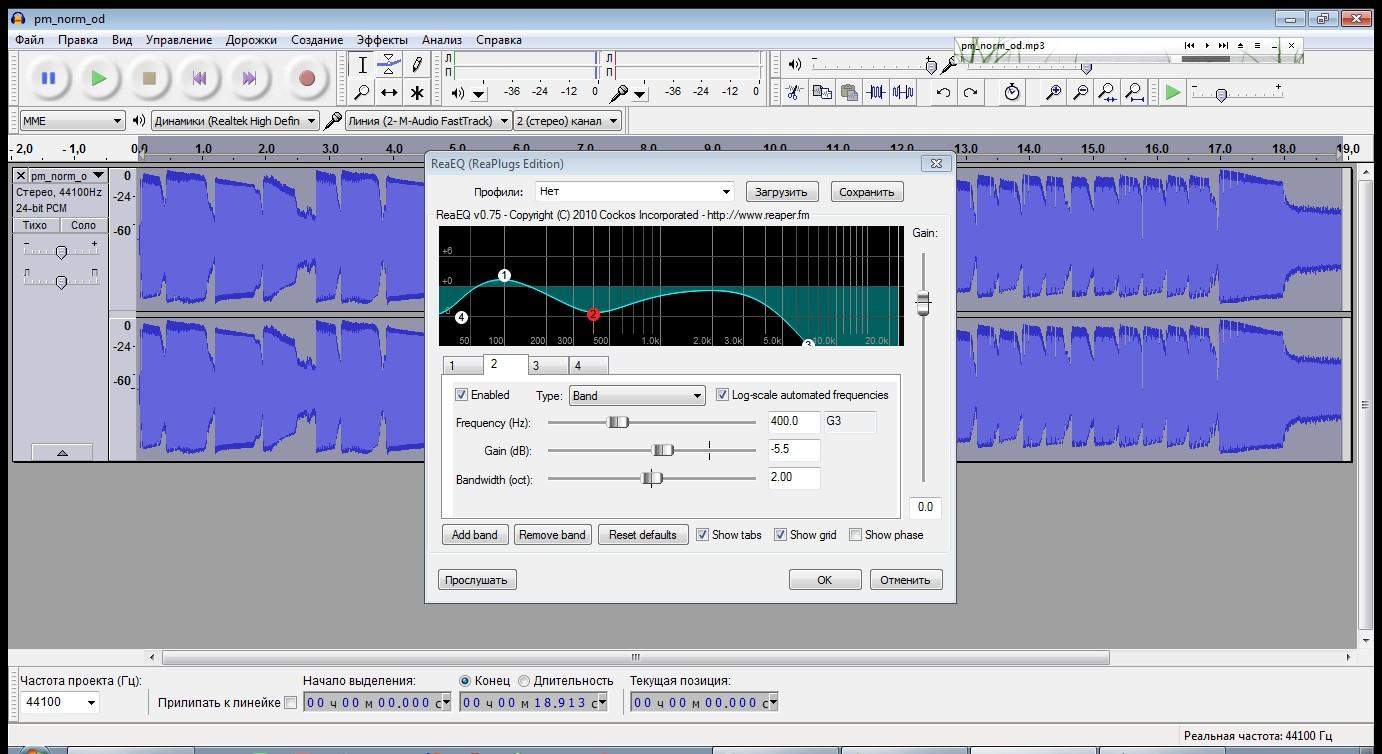Enable the Show phase checkbox
1382x754 pixels.
coord(855,535)
